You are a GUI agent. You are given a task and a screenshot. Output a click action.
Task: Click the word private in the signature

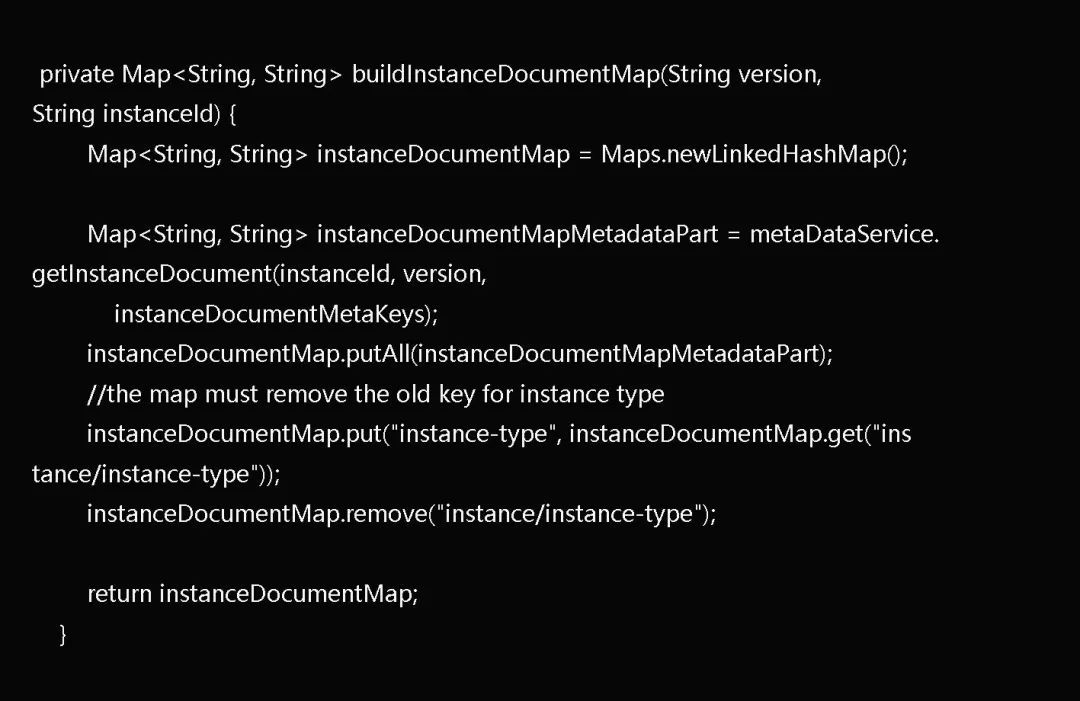click(x=76, y=74)
